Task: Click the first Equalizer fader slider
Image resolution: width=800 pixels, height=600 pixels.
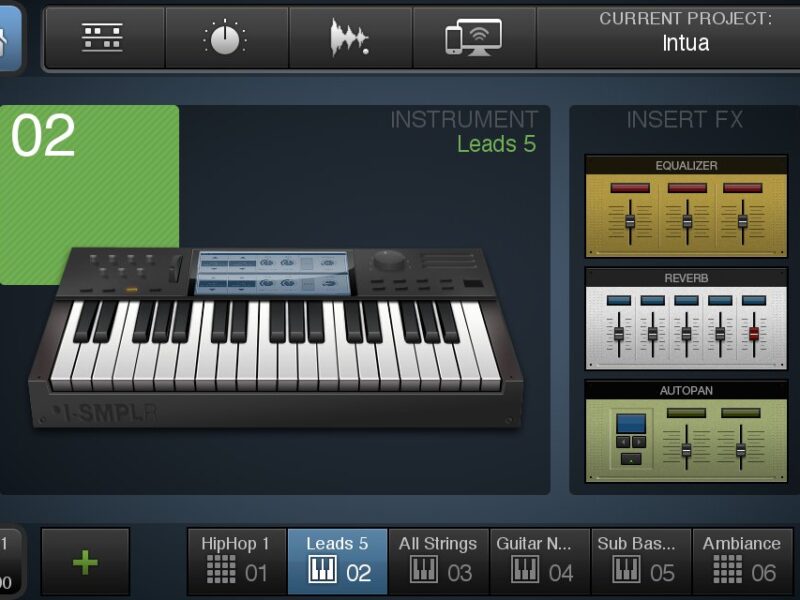Action: click(x=630, y=221)
